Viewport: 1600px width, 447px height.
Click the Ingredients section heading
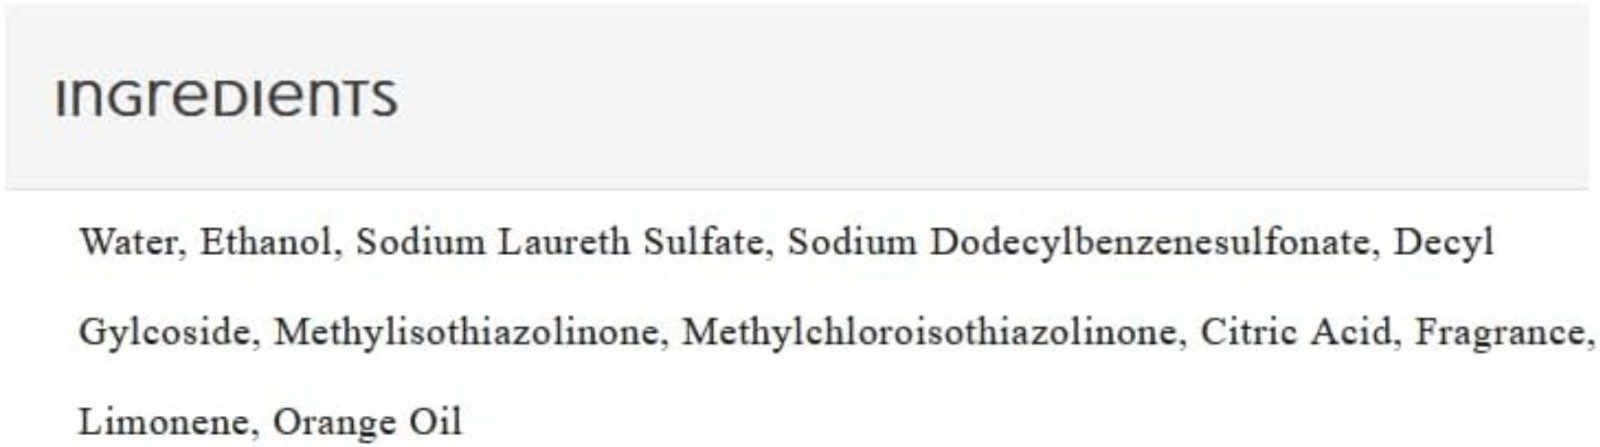(x=227, y=97)
